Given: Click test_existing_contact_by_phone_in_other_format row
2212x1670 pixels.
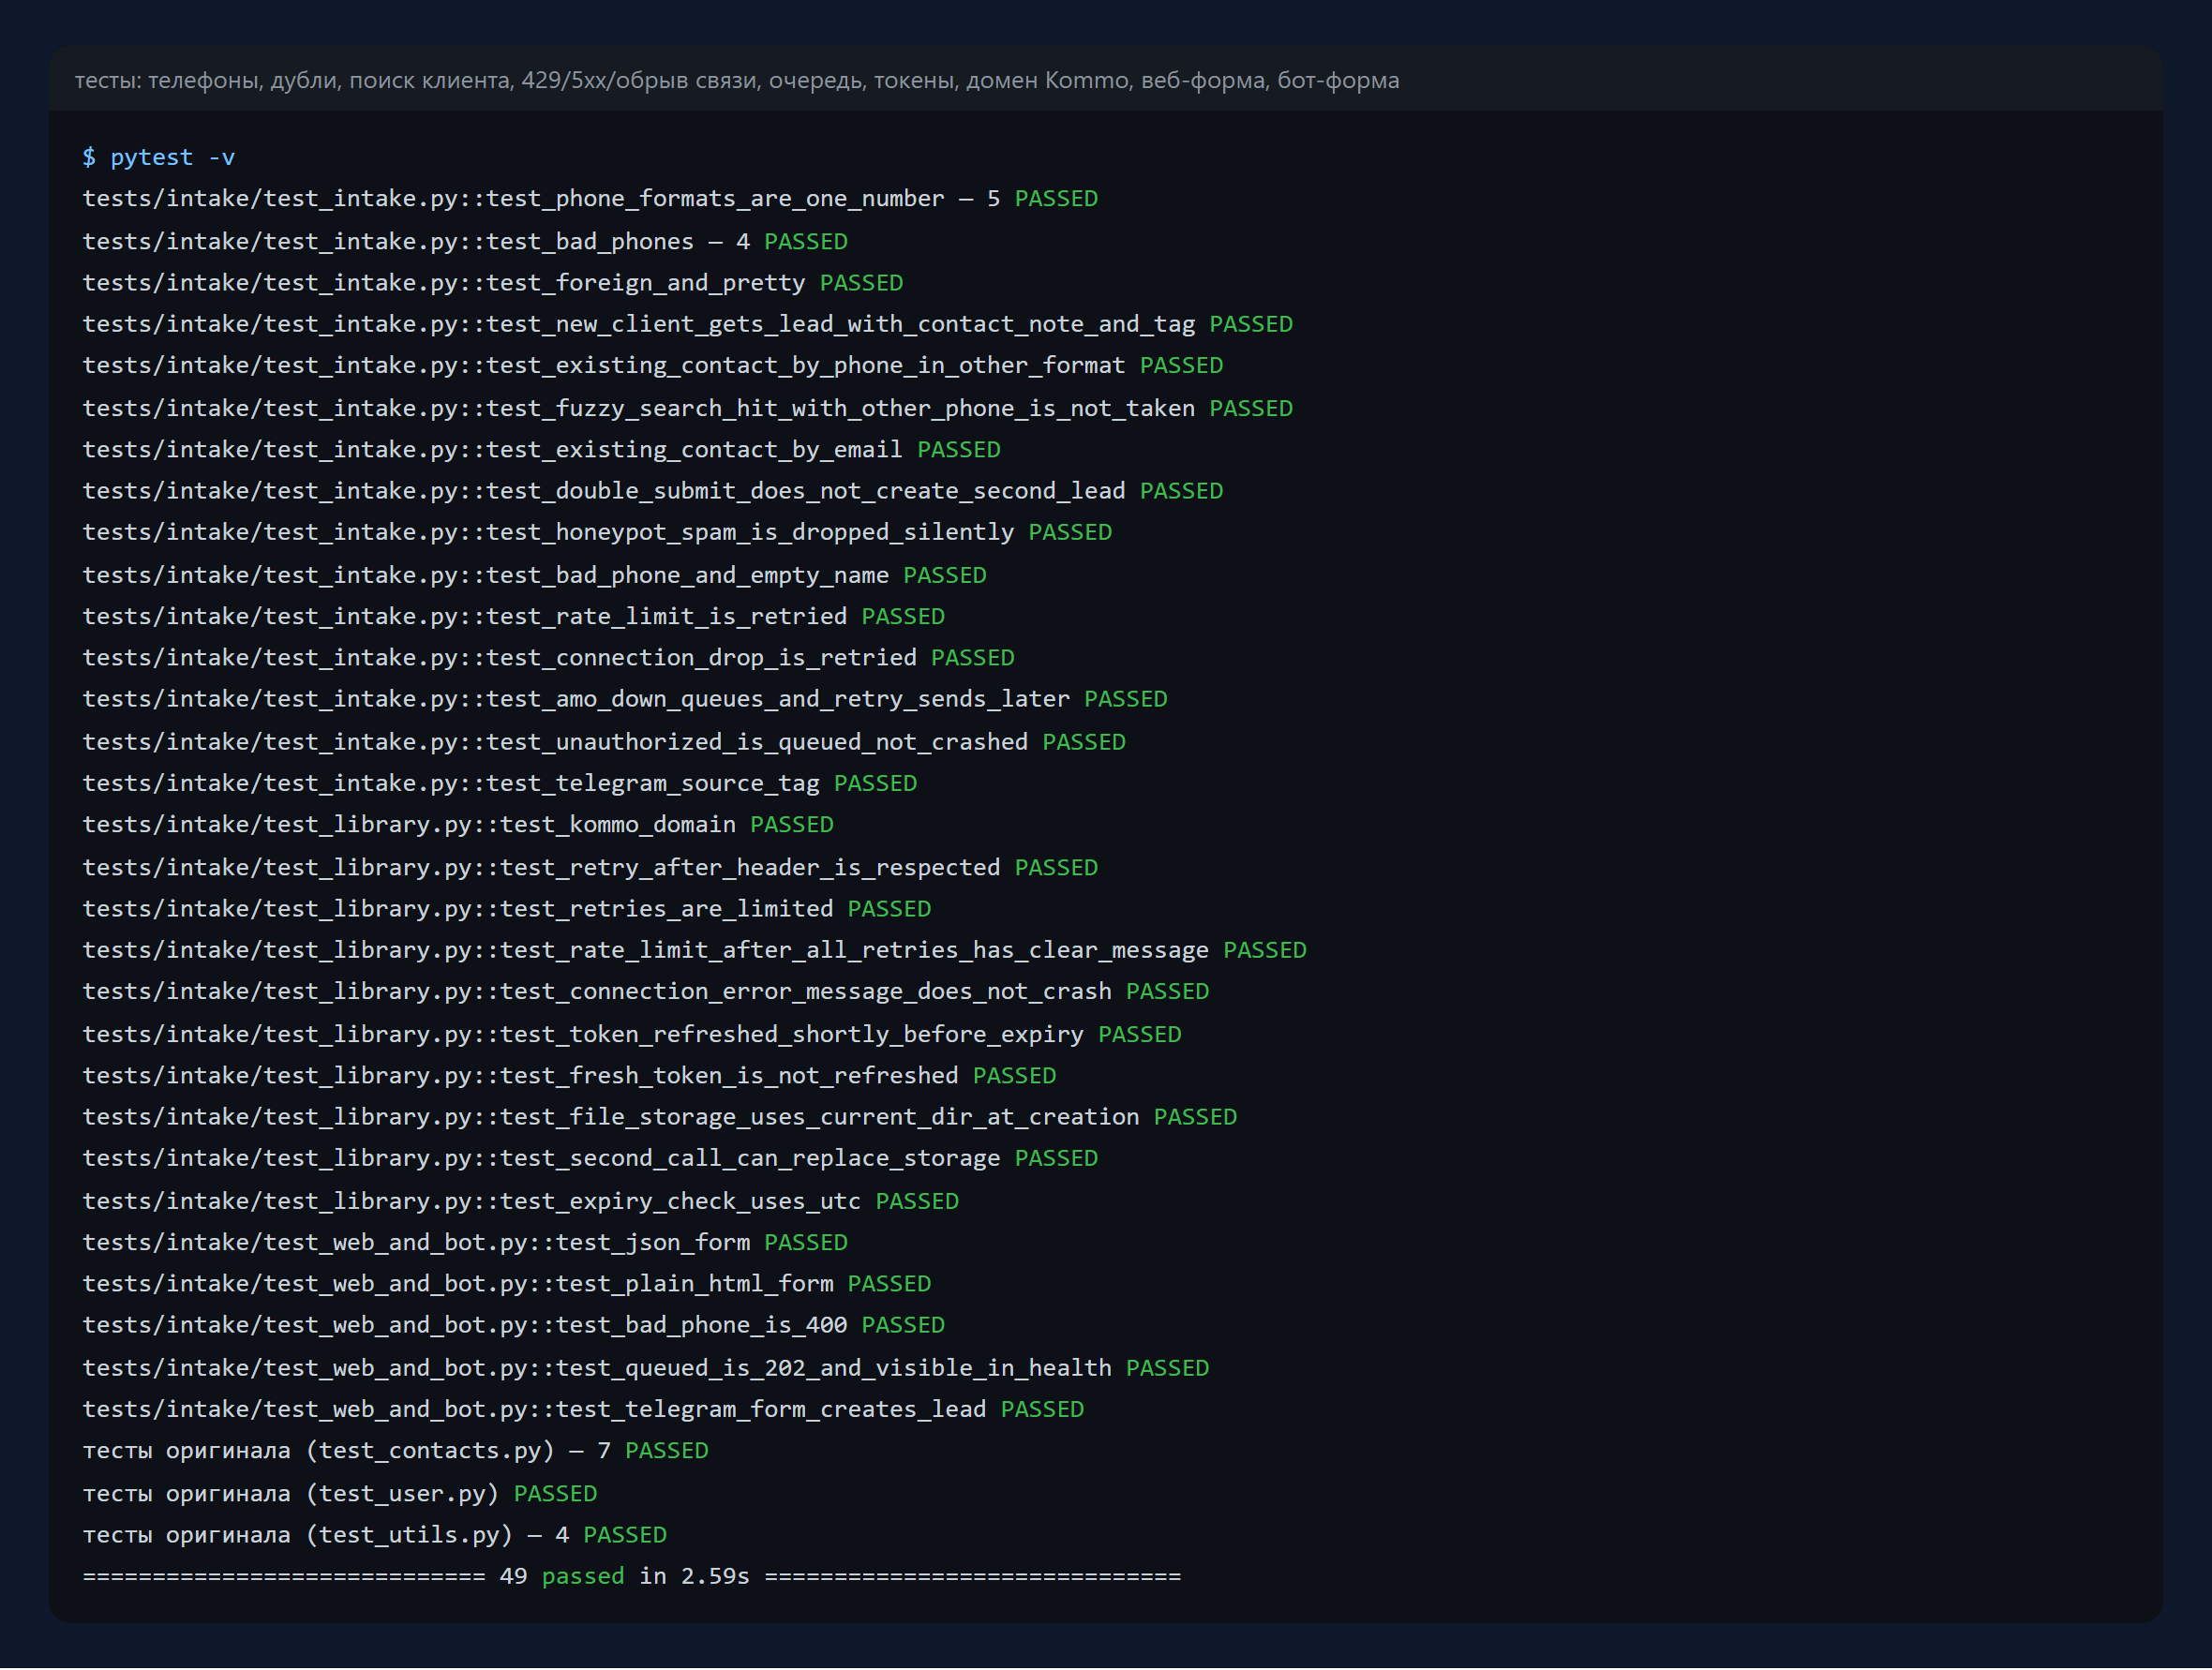Looking at the screenshot, I should pos(653,365).
